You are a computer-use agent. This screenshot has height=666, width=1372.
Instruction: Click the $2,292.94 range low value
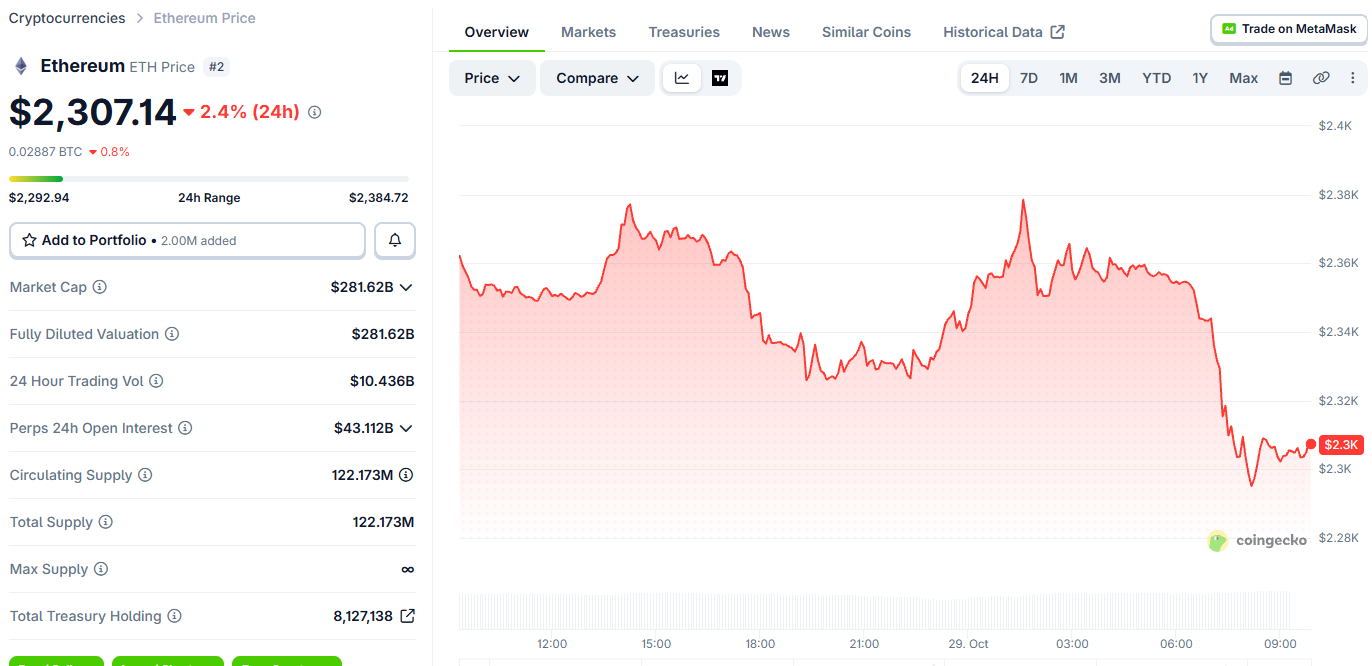[39, 198]
